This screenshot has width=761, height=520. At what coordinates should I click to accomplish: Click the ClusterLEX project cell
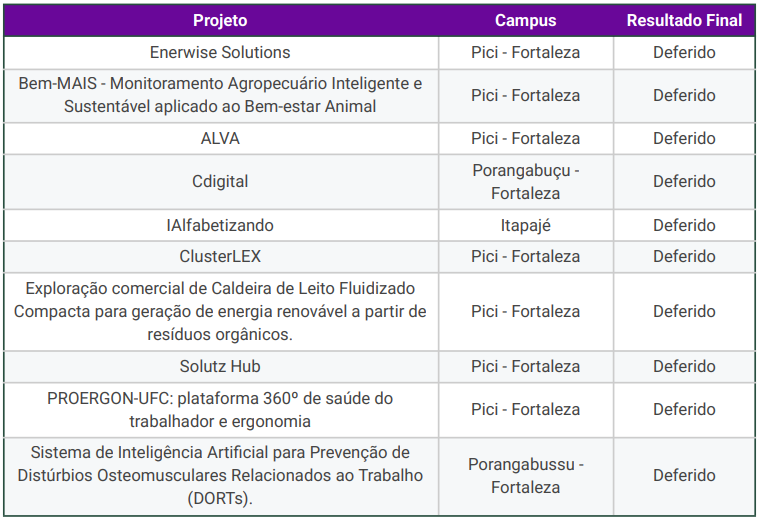(x=220, y=256)
